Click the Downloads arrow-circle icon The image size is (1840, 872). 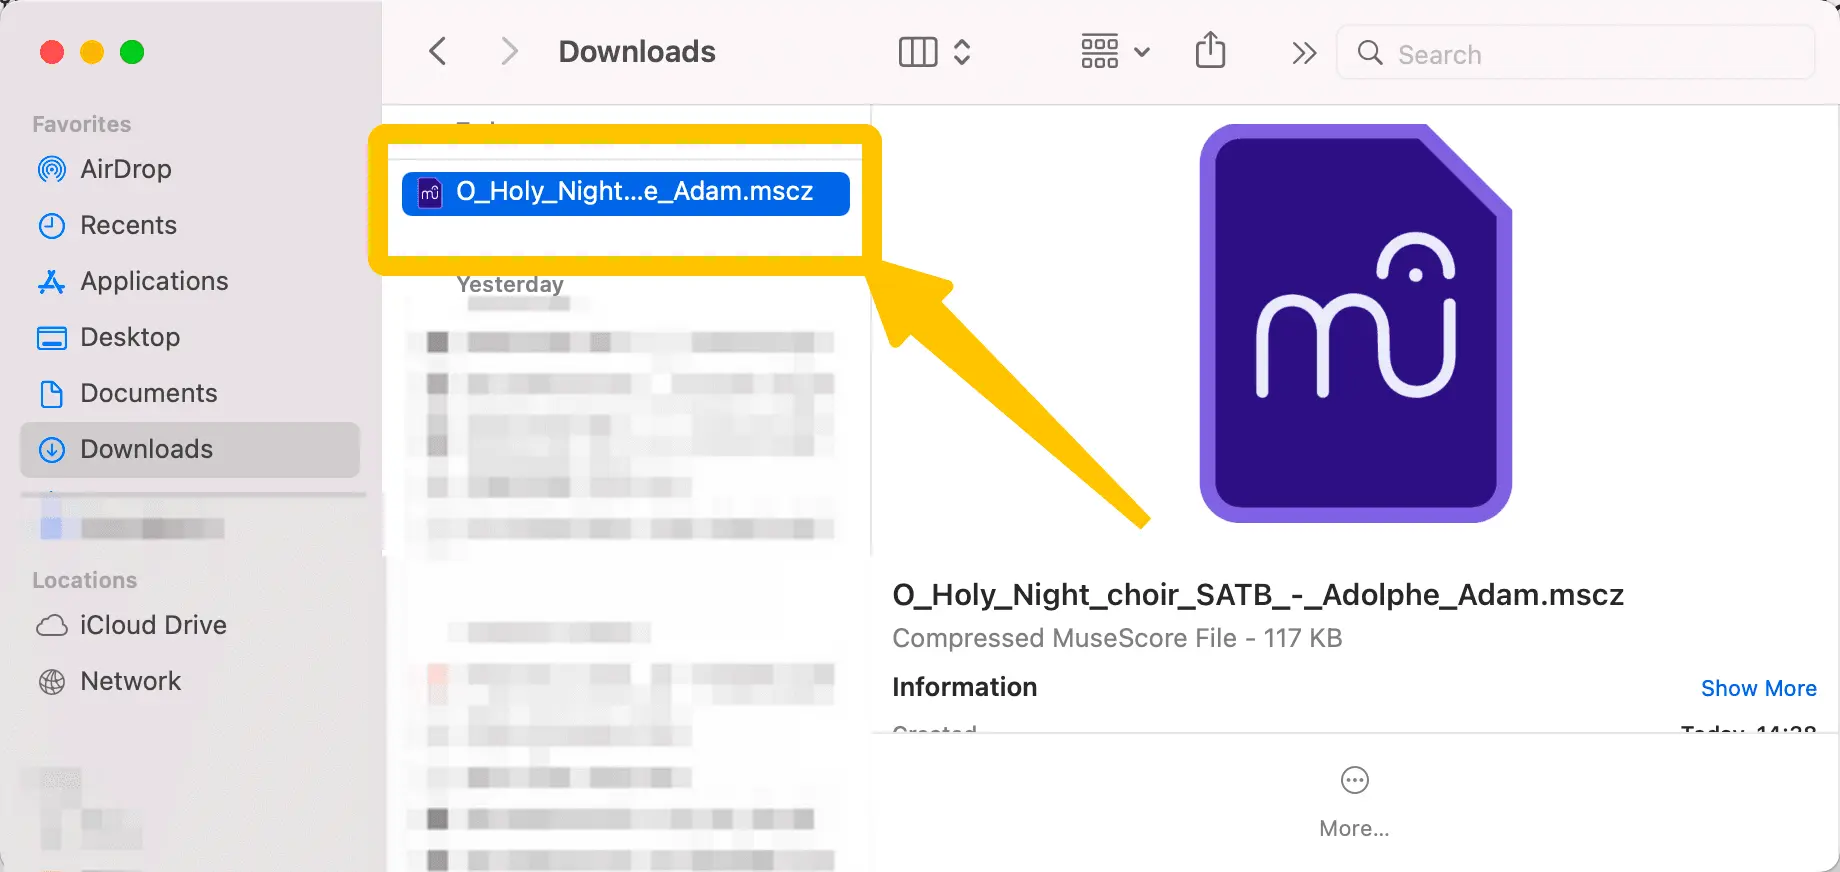click(x=52, y=450)
